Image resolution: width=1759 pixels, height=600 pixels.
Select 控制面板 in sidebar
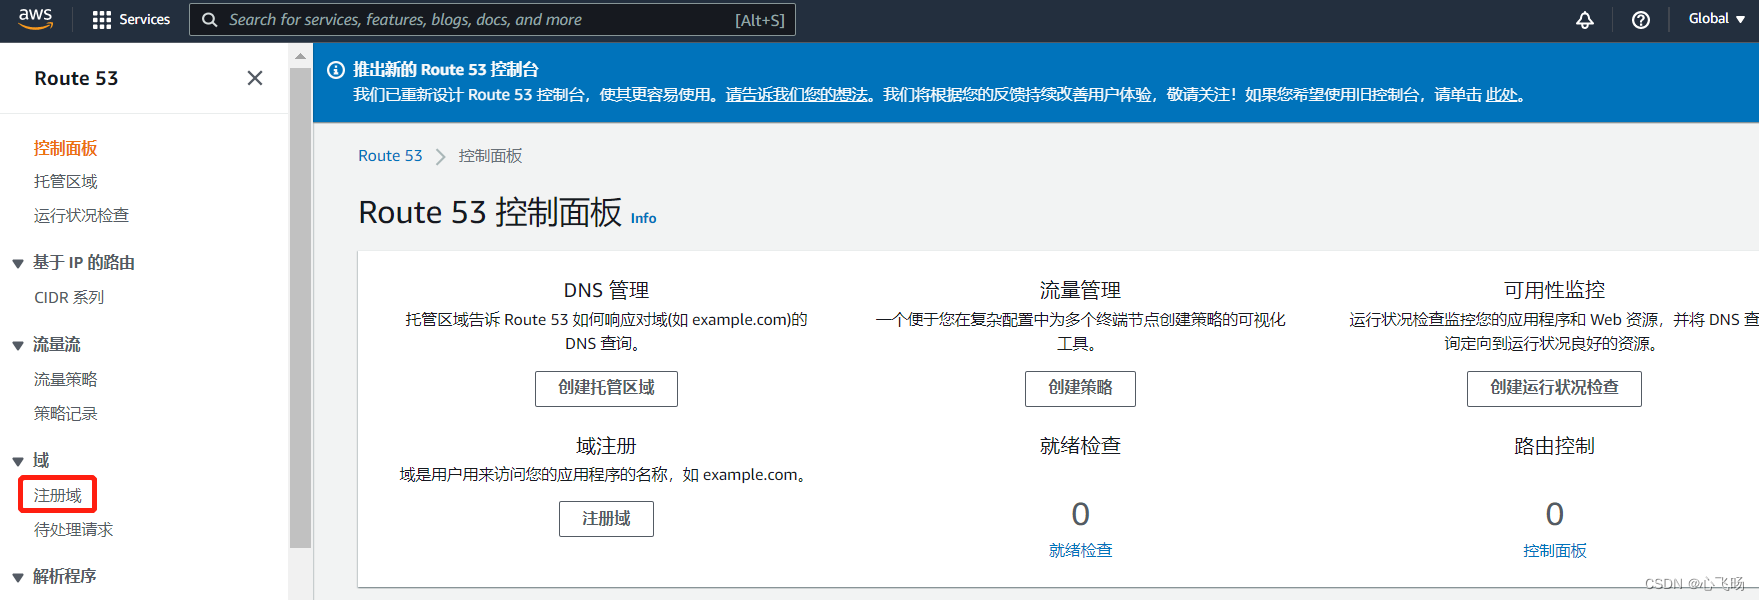tap(66, 148)
